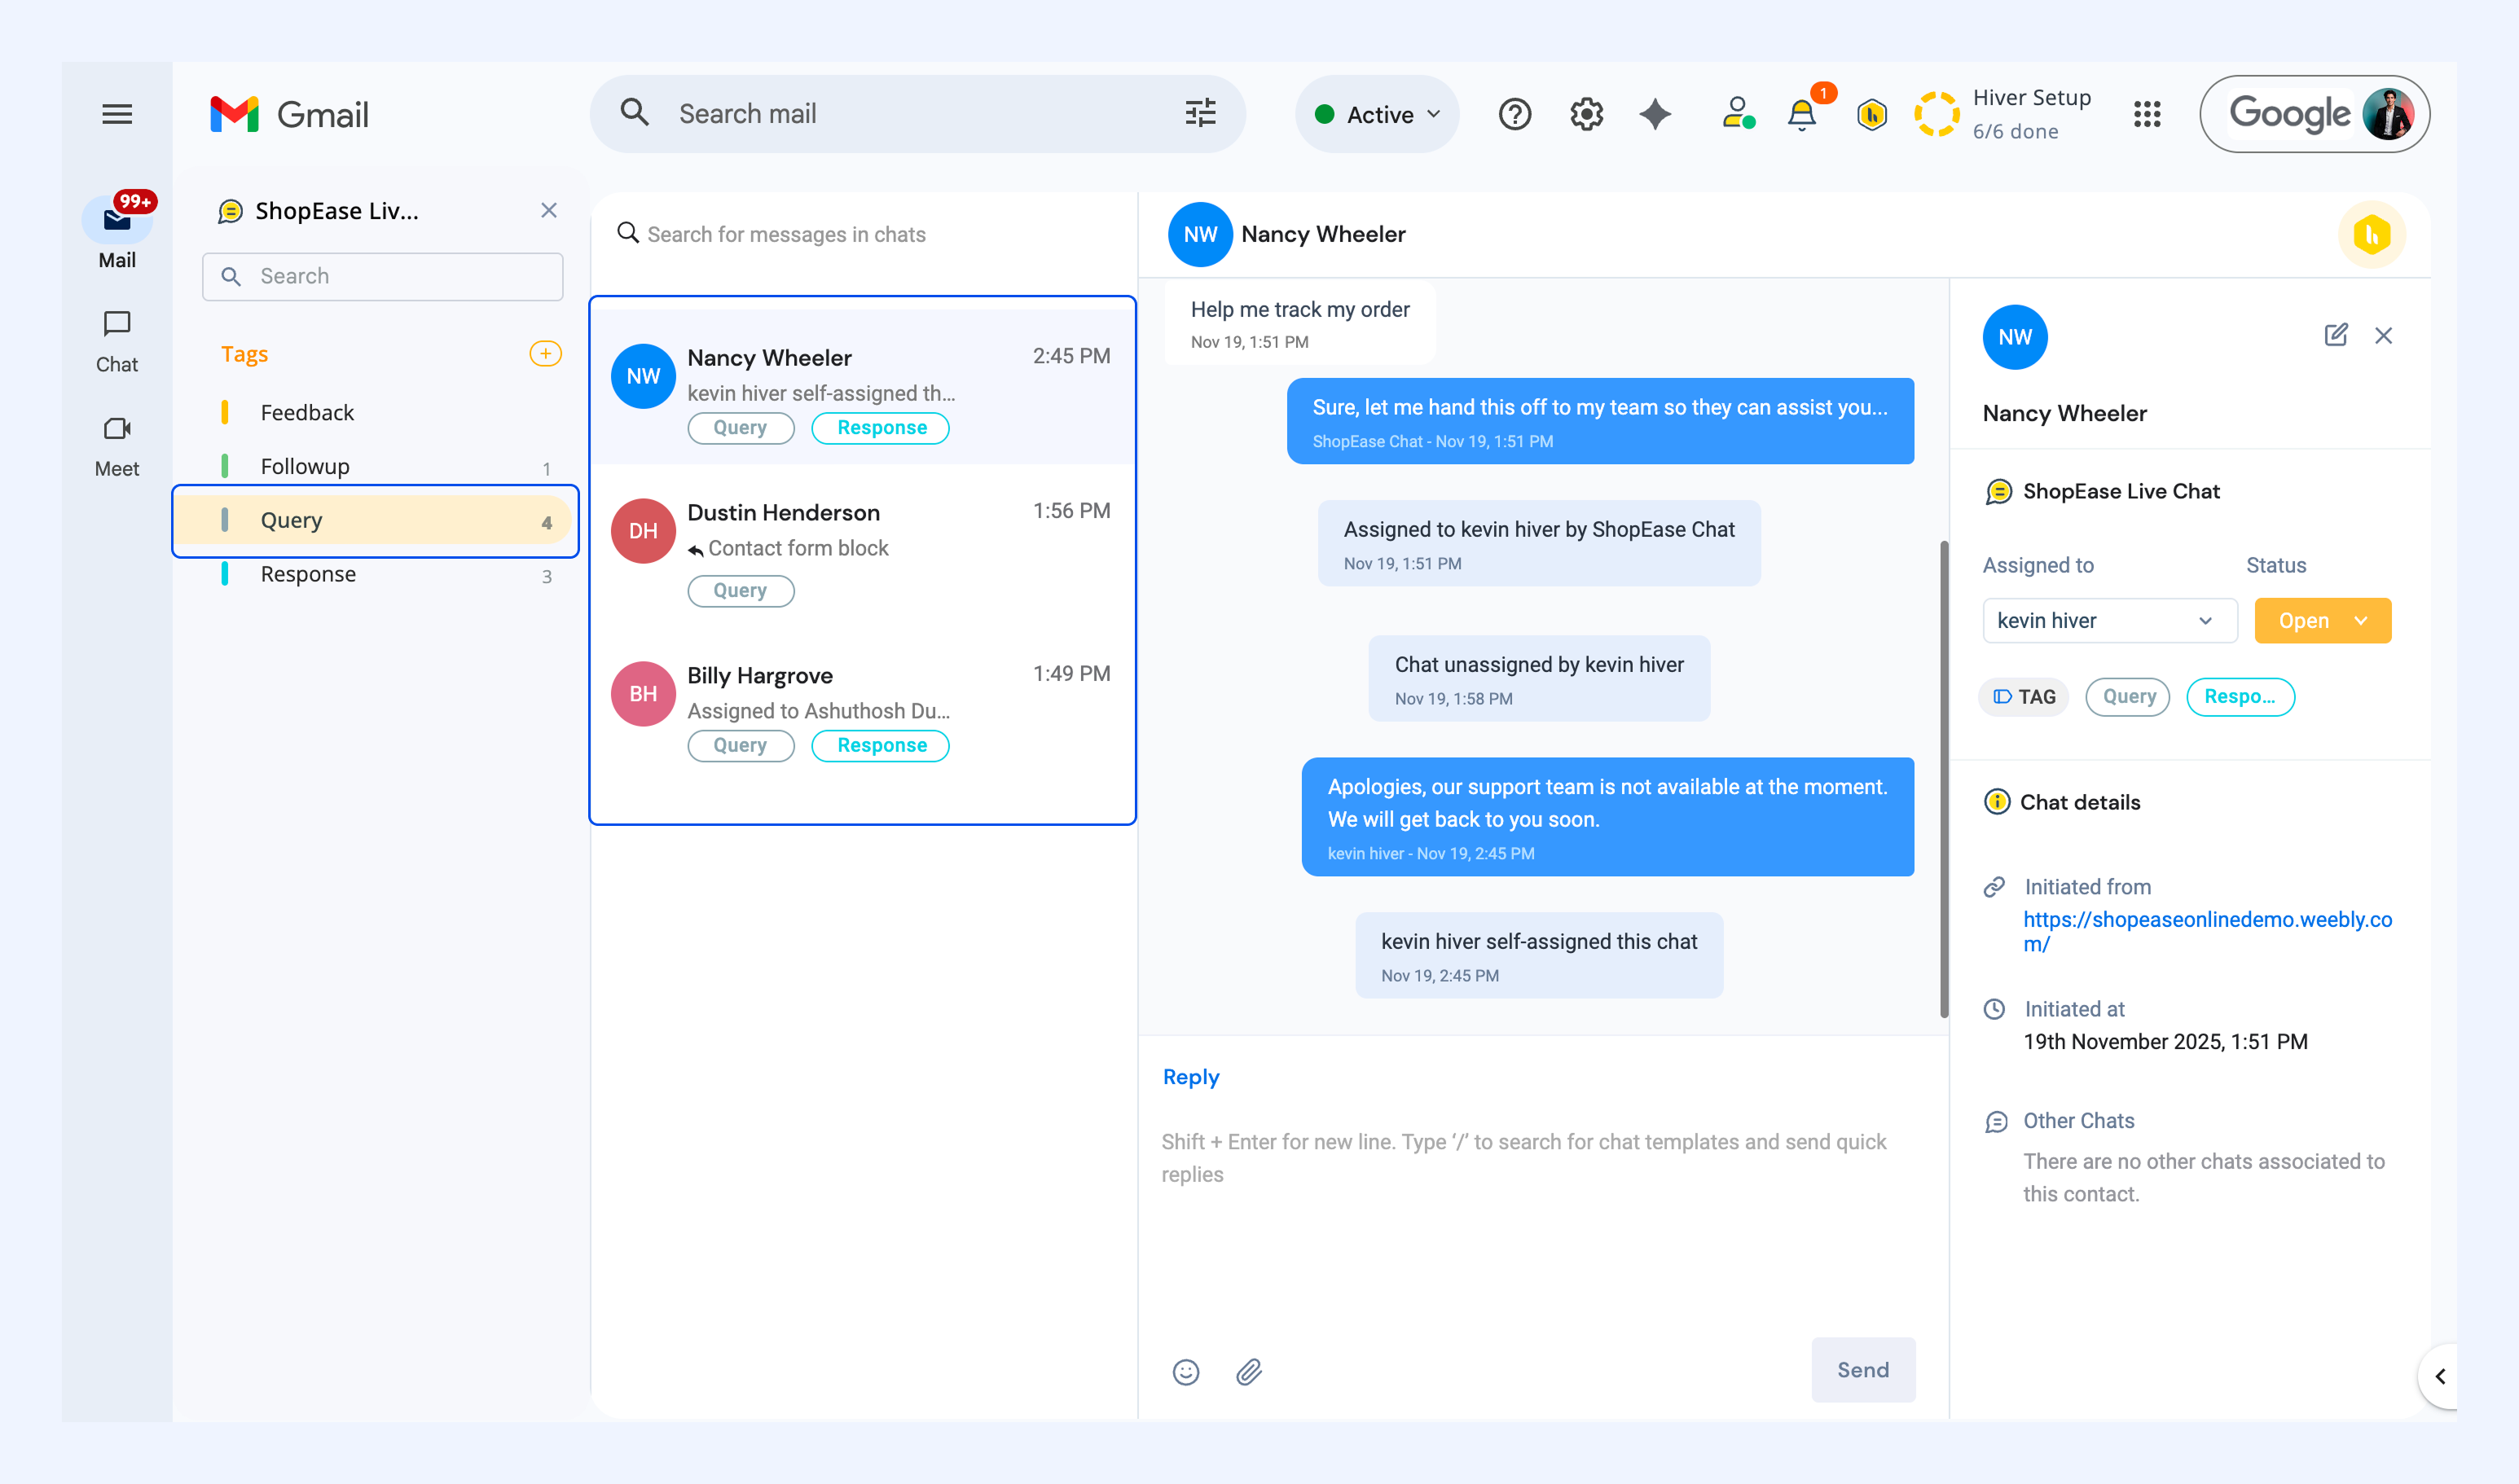
Task: Open Gmail settings gear
Action: 1586,114
